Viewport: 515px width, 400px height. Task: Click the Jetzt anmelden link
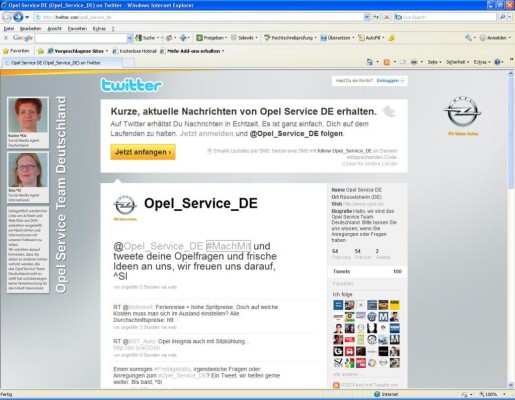tap(207, 134)
